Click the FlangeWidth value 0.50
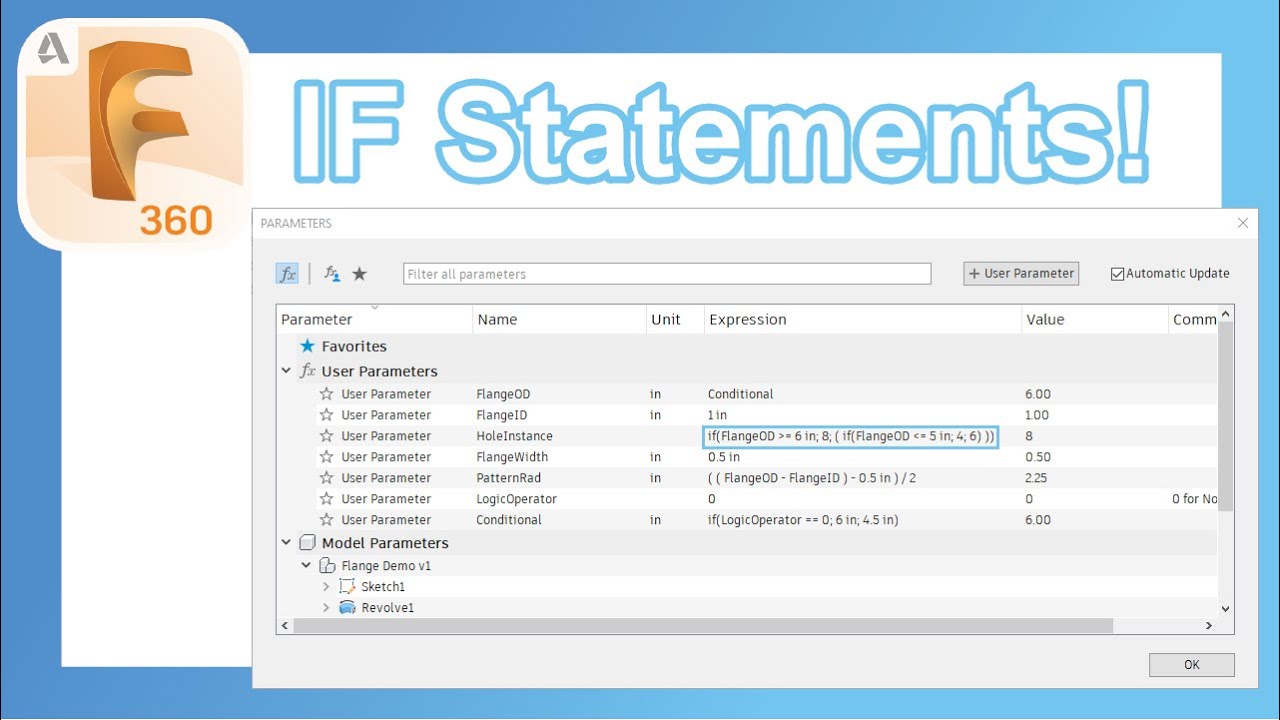Viewport: 1280px width, 720px height. [x=1037, y=457]
